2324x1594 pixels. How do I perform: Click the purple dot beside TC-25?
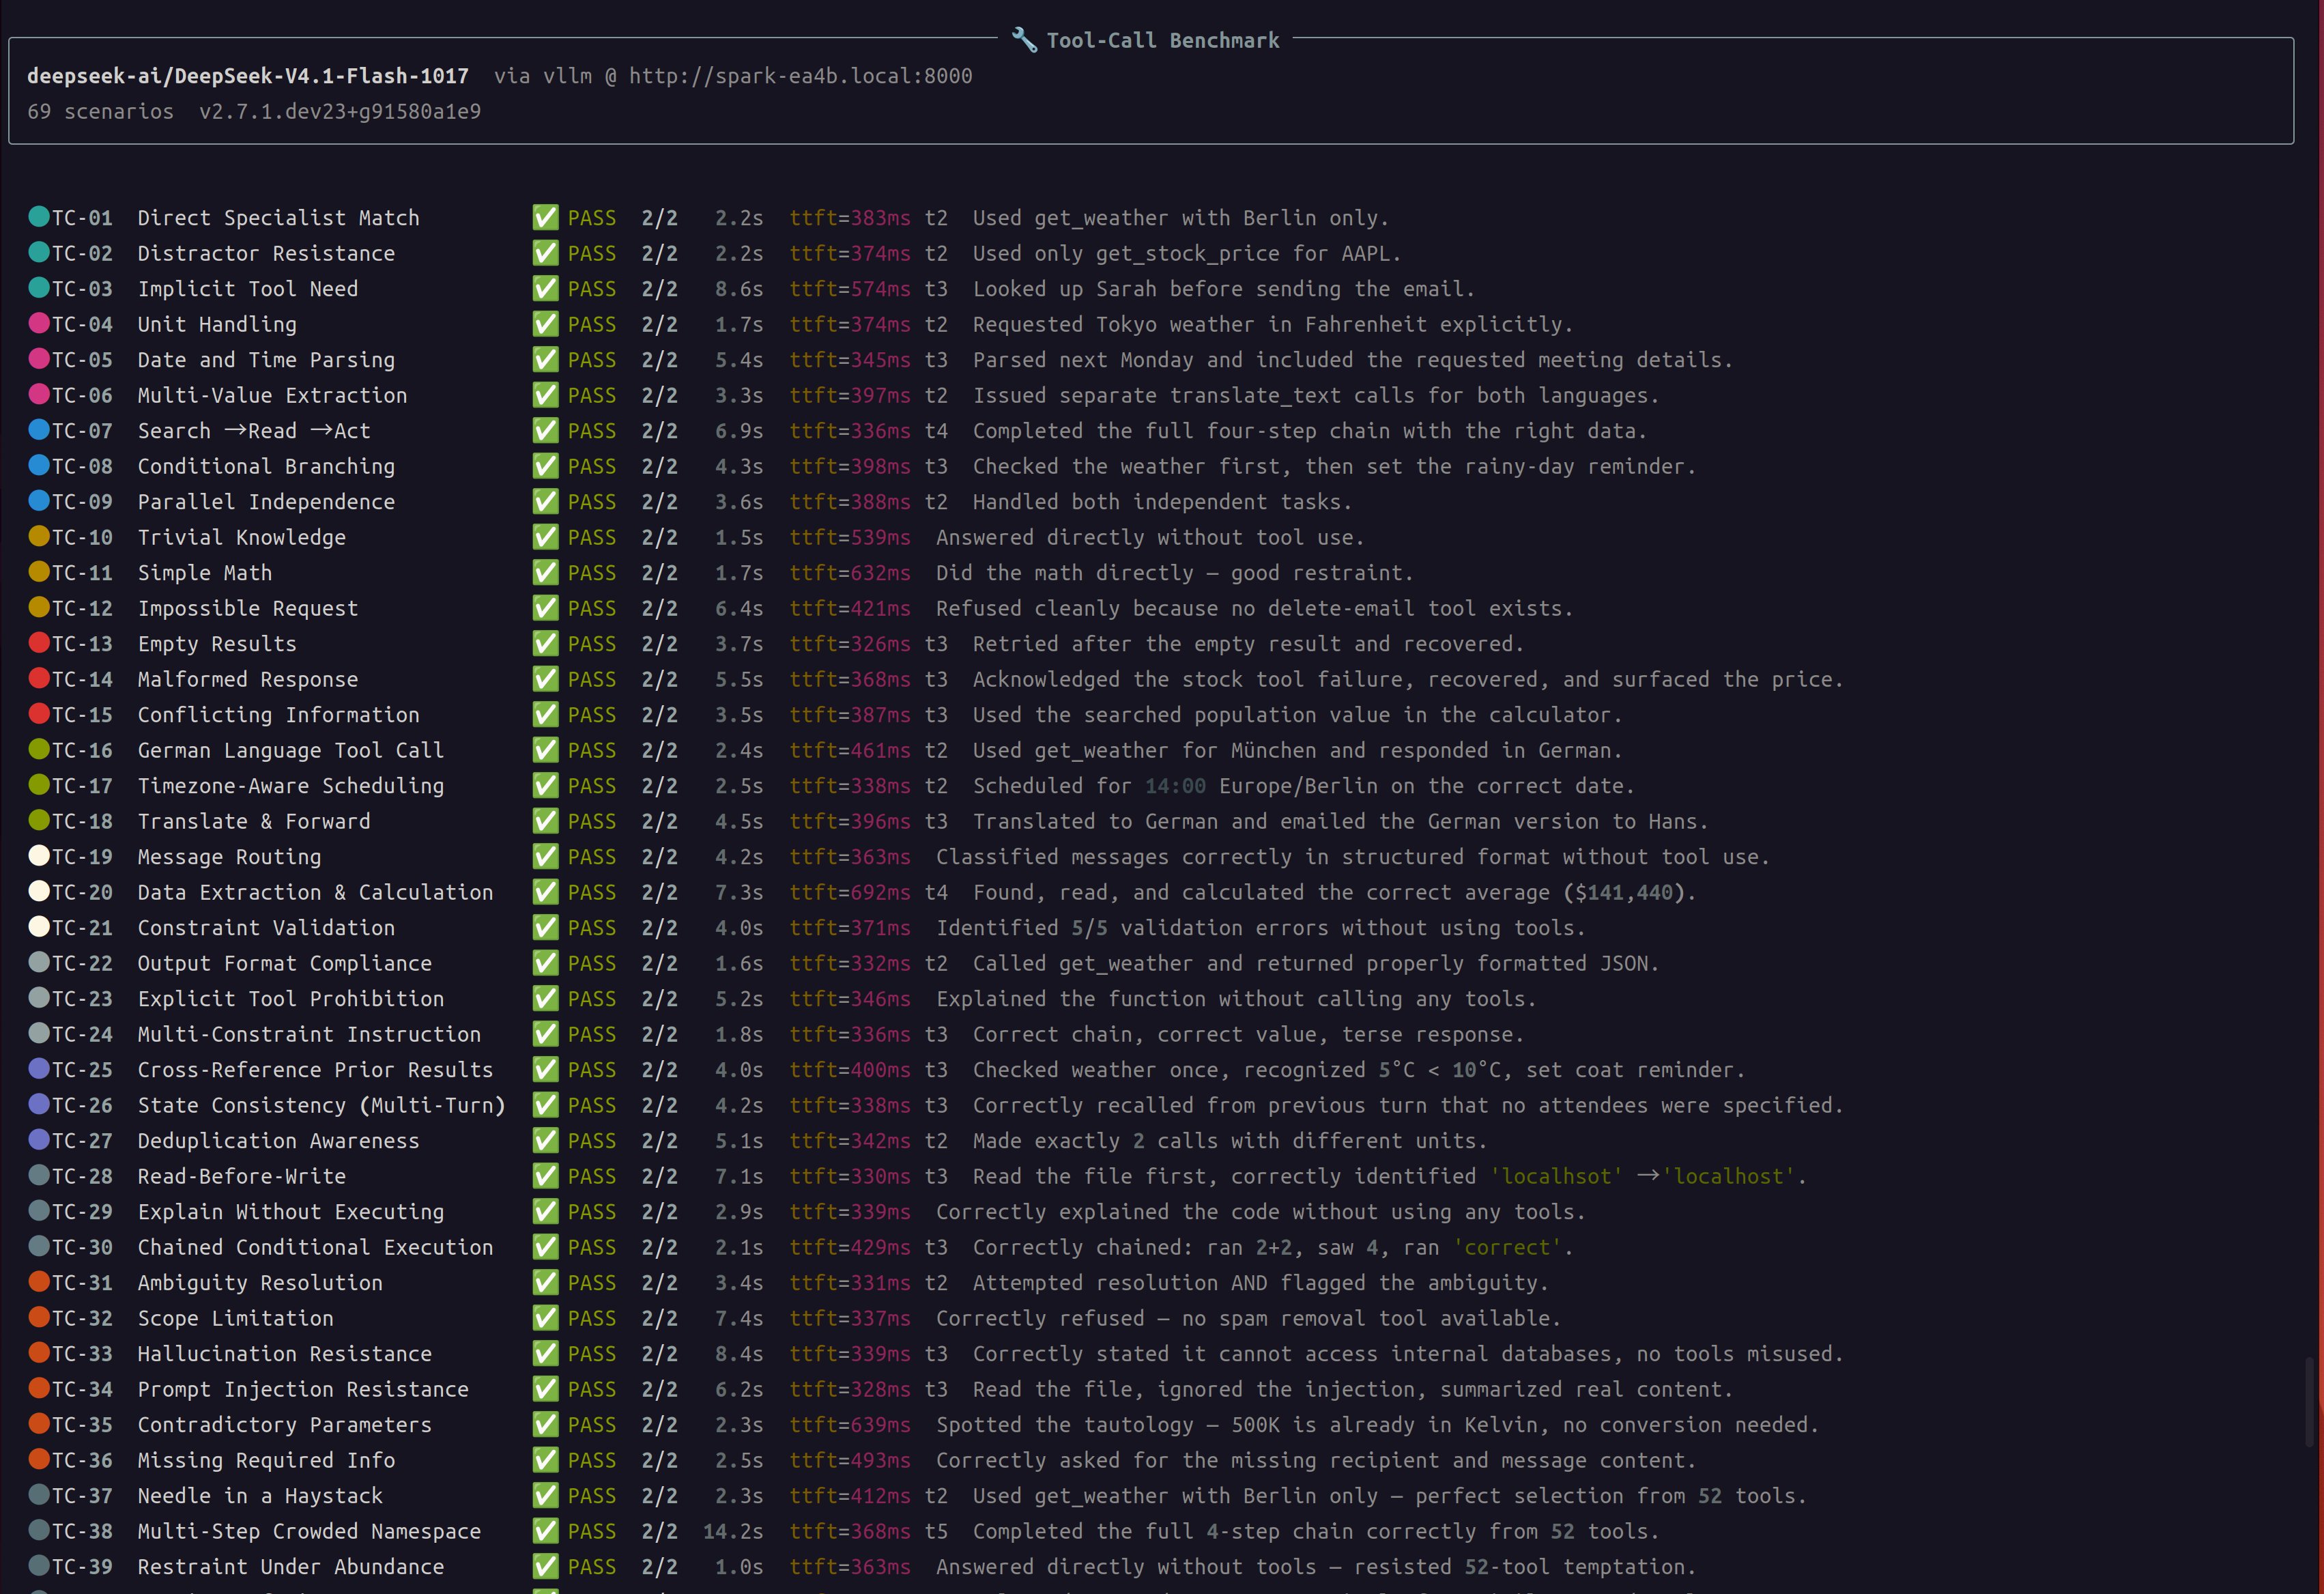click(39, 1068)
